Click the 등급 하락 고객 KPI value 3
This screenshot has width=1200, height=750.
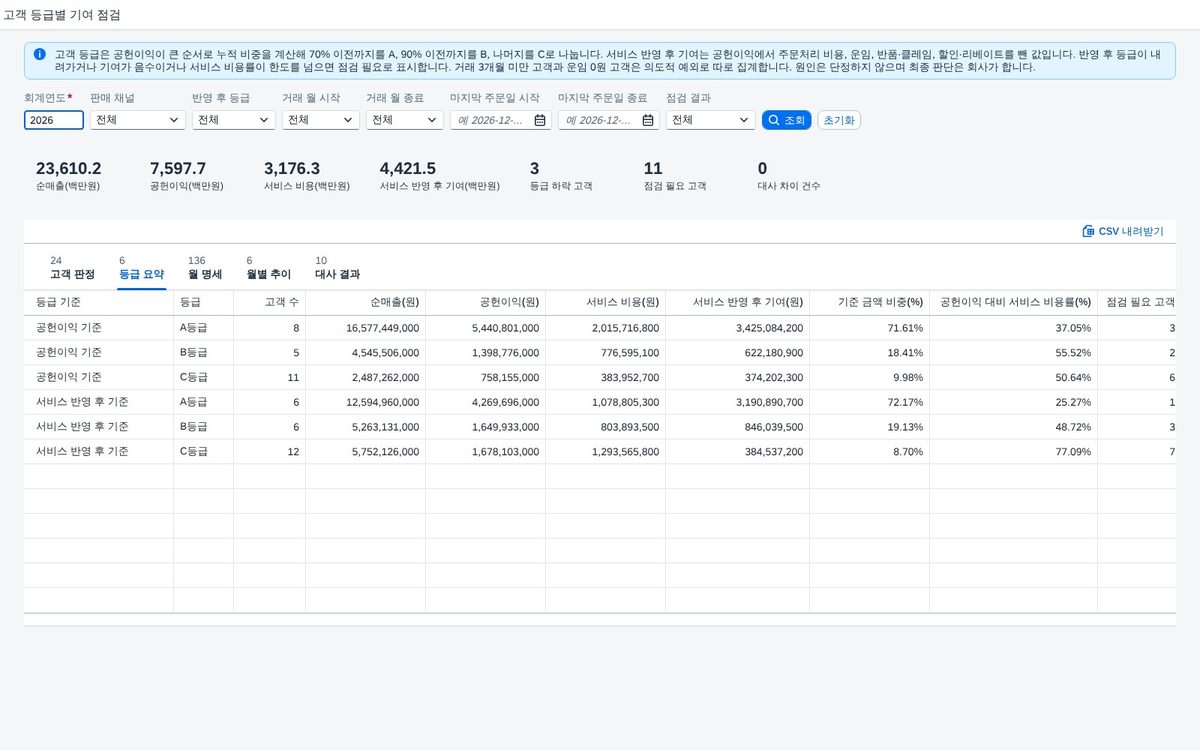click(535, 169)
